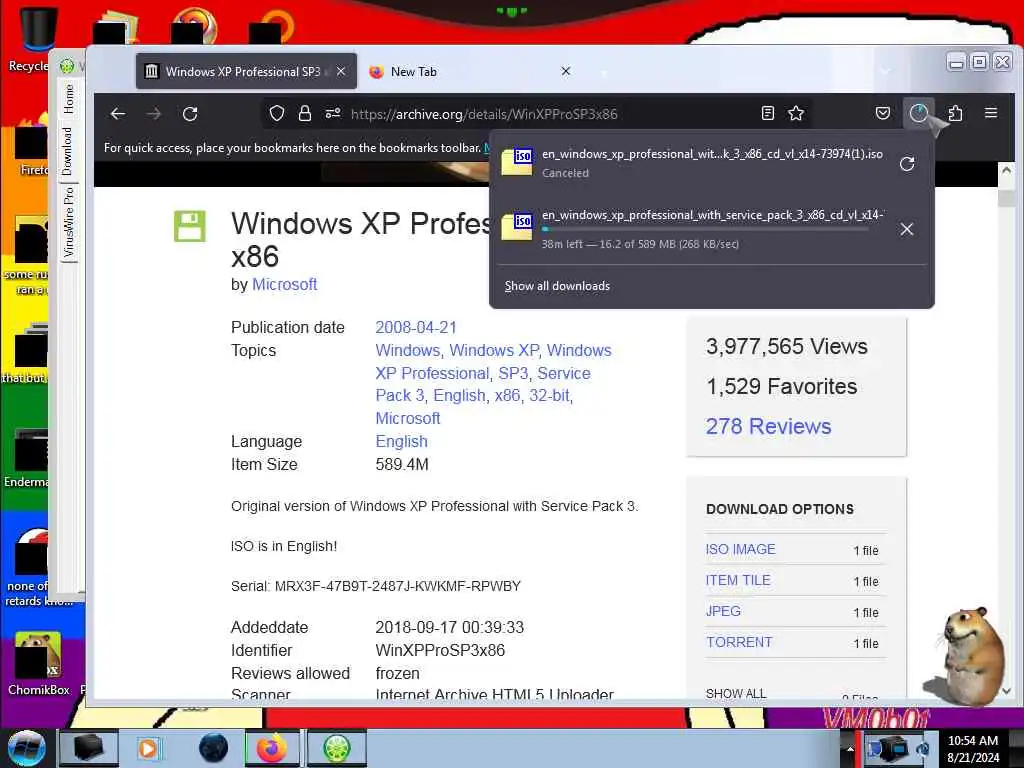Download the ISO IMAGE option
The image size is (1024, 768).
tap(740, 549)
